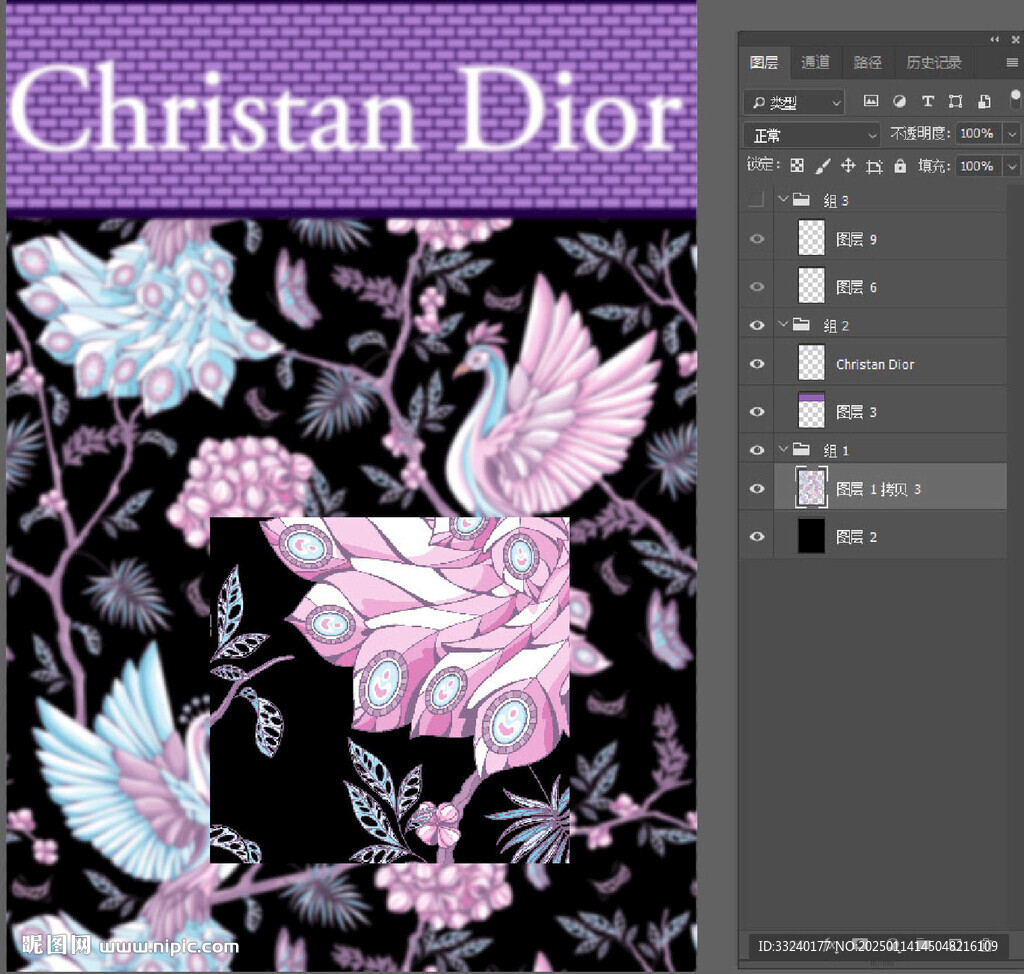This screenshot has height=974, width=1024.
Task: Click the lock all padlock icon
Action: [x=900, y=166]
